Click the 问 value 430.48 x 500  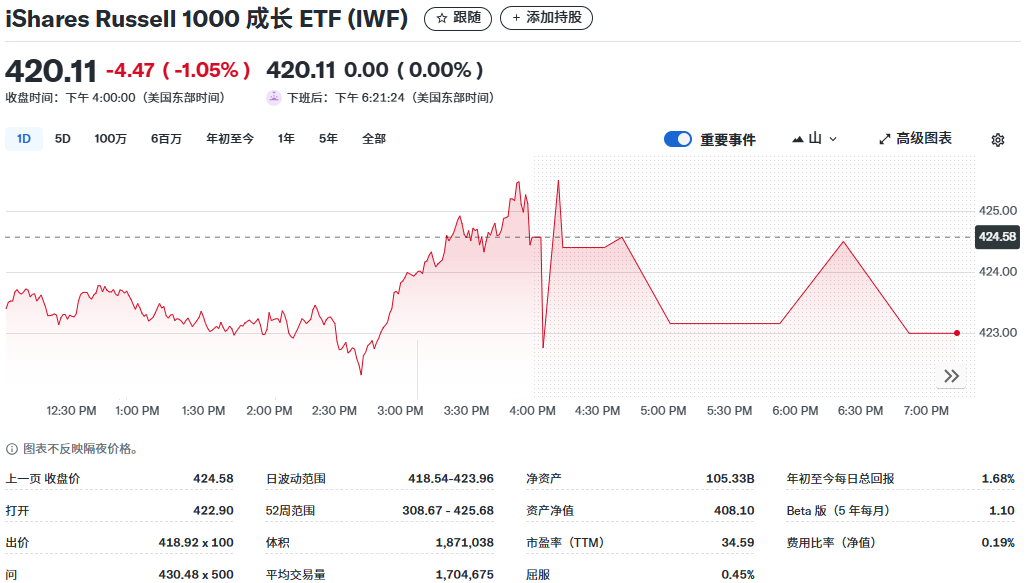click(x=196, y=574)
